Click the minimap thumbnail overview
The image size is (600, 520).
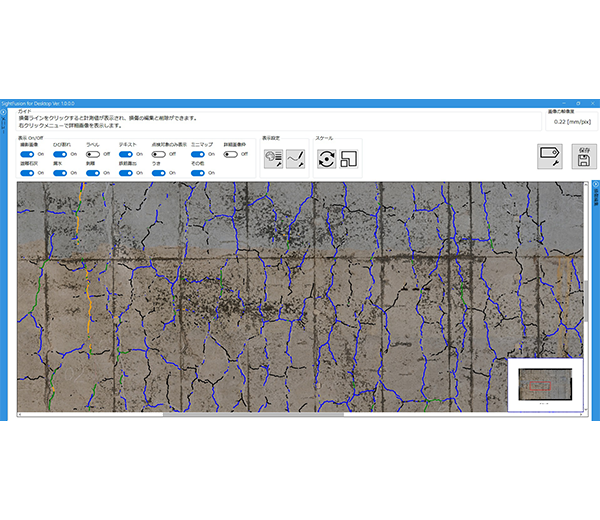click(545, 385)
